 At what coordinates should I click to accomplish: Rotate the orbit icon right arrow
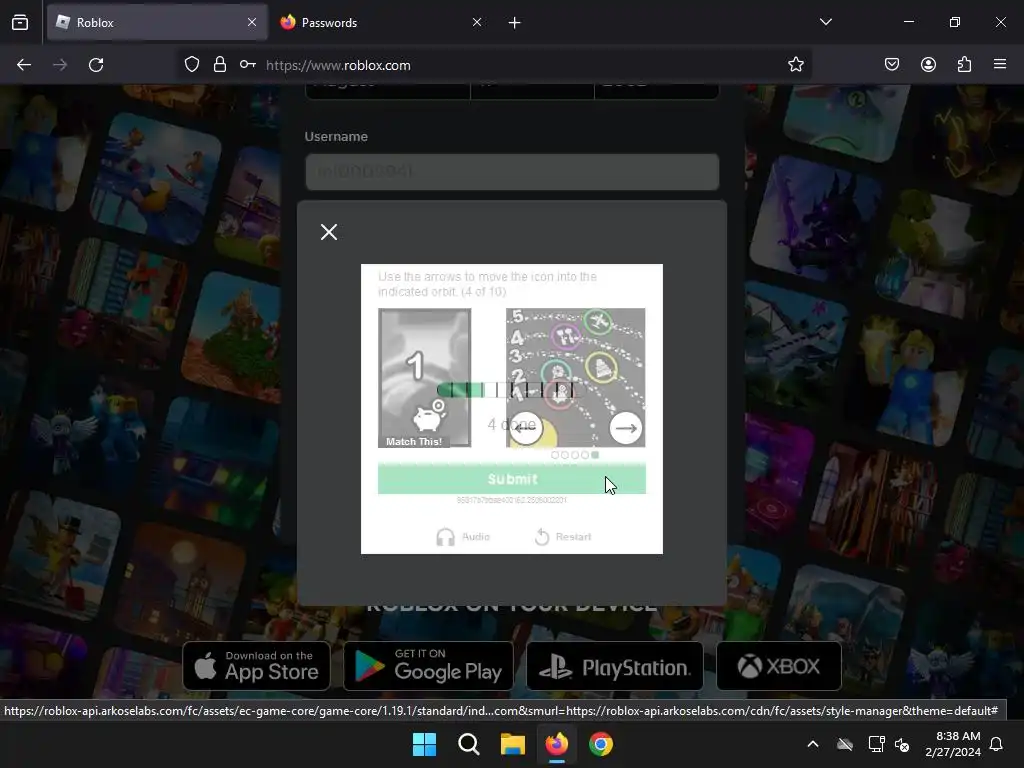(x=626, y=428)
